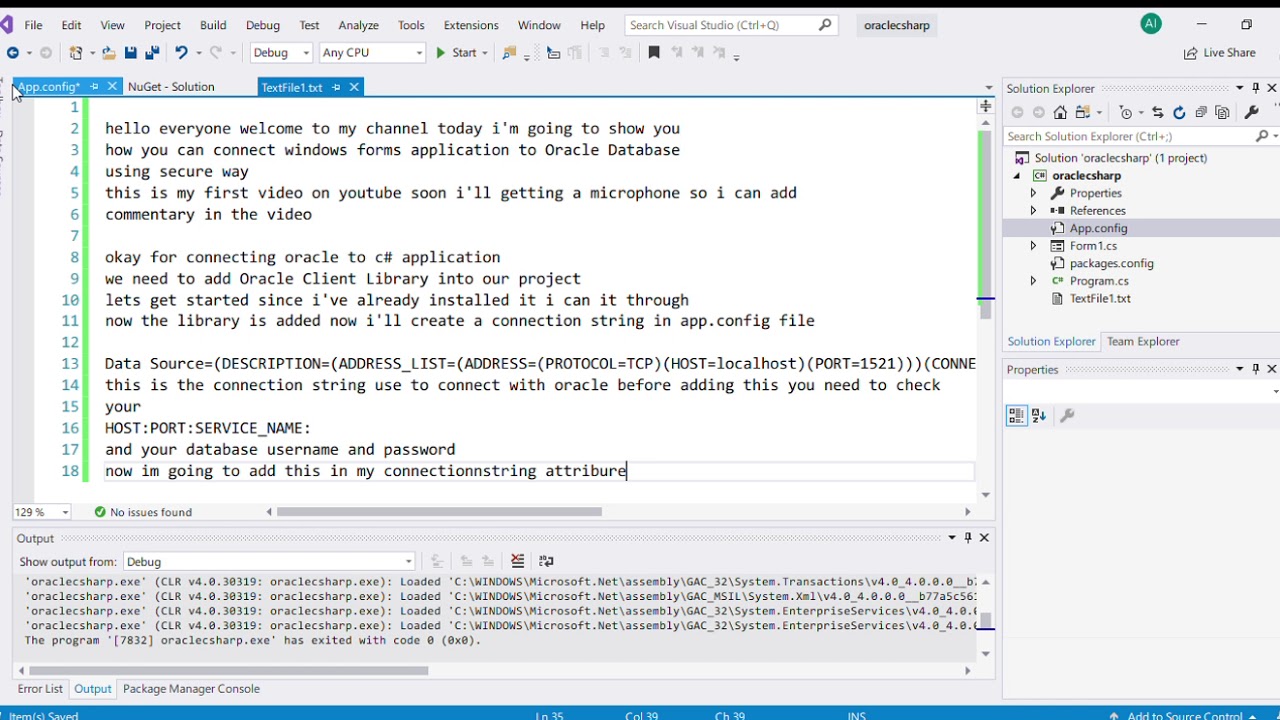Click the split editor icon above scrollbar

[986, 106]
